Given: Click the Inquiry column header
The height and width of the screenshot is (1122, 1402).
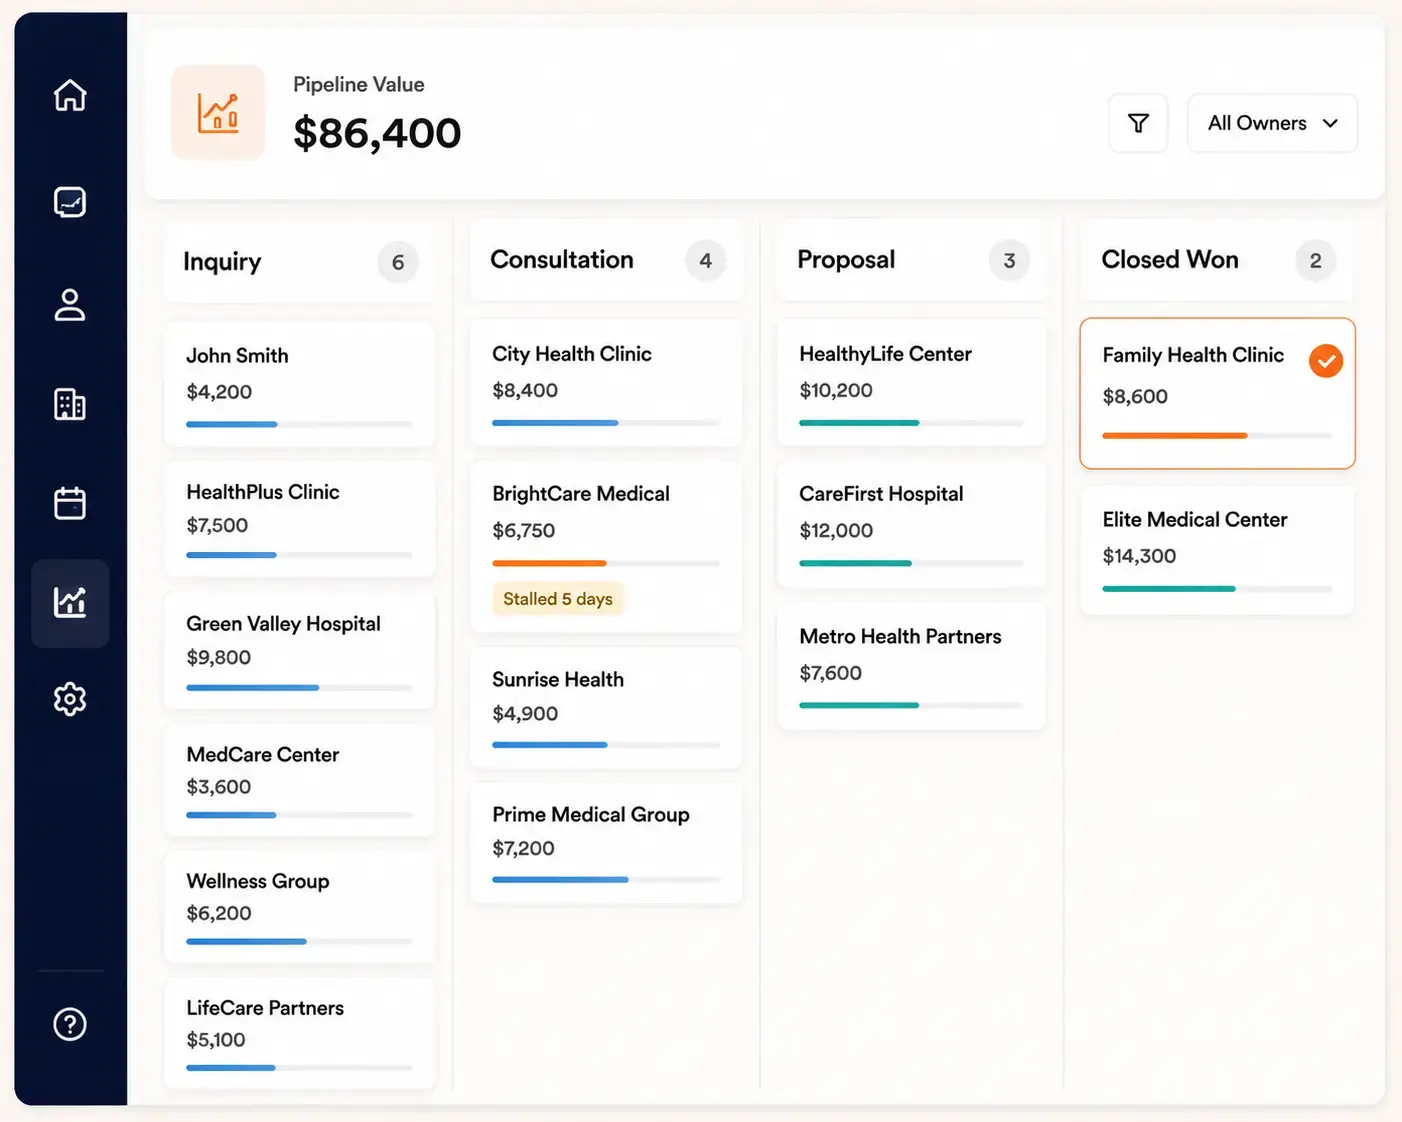Looking at the screenshot, I should pos(299,262).
